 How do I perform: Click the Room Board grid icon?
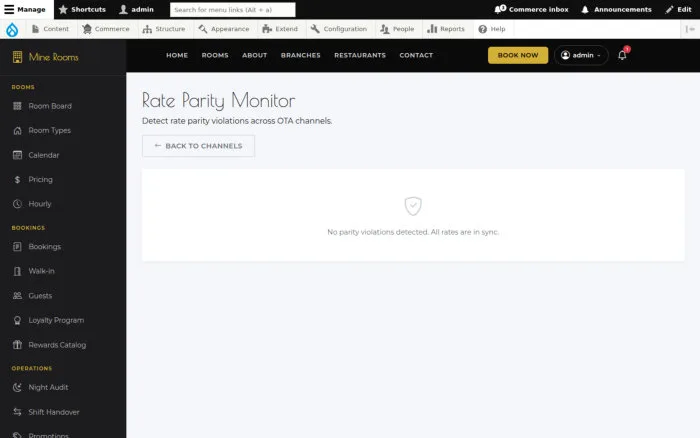17,106
